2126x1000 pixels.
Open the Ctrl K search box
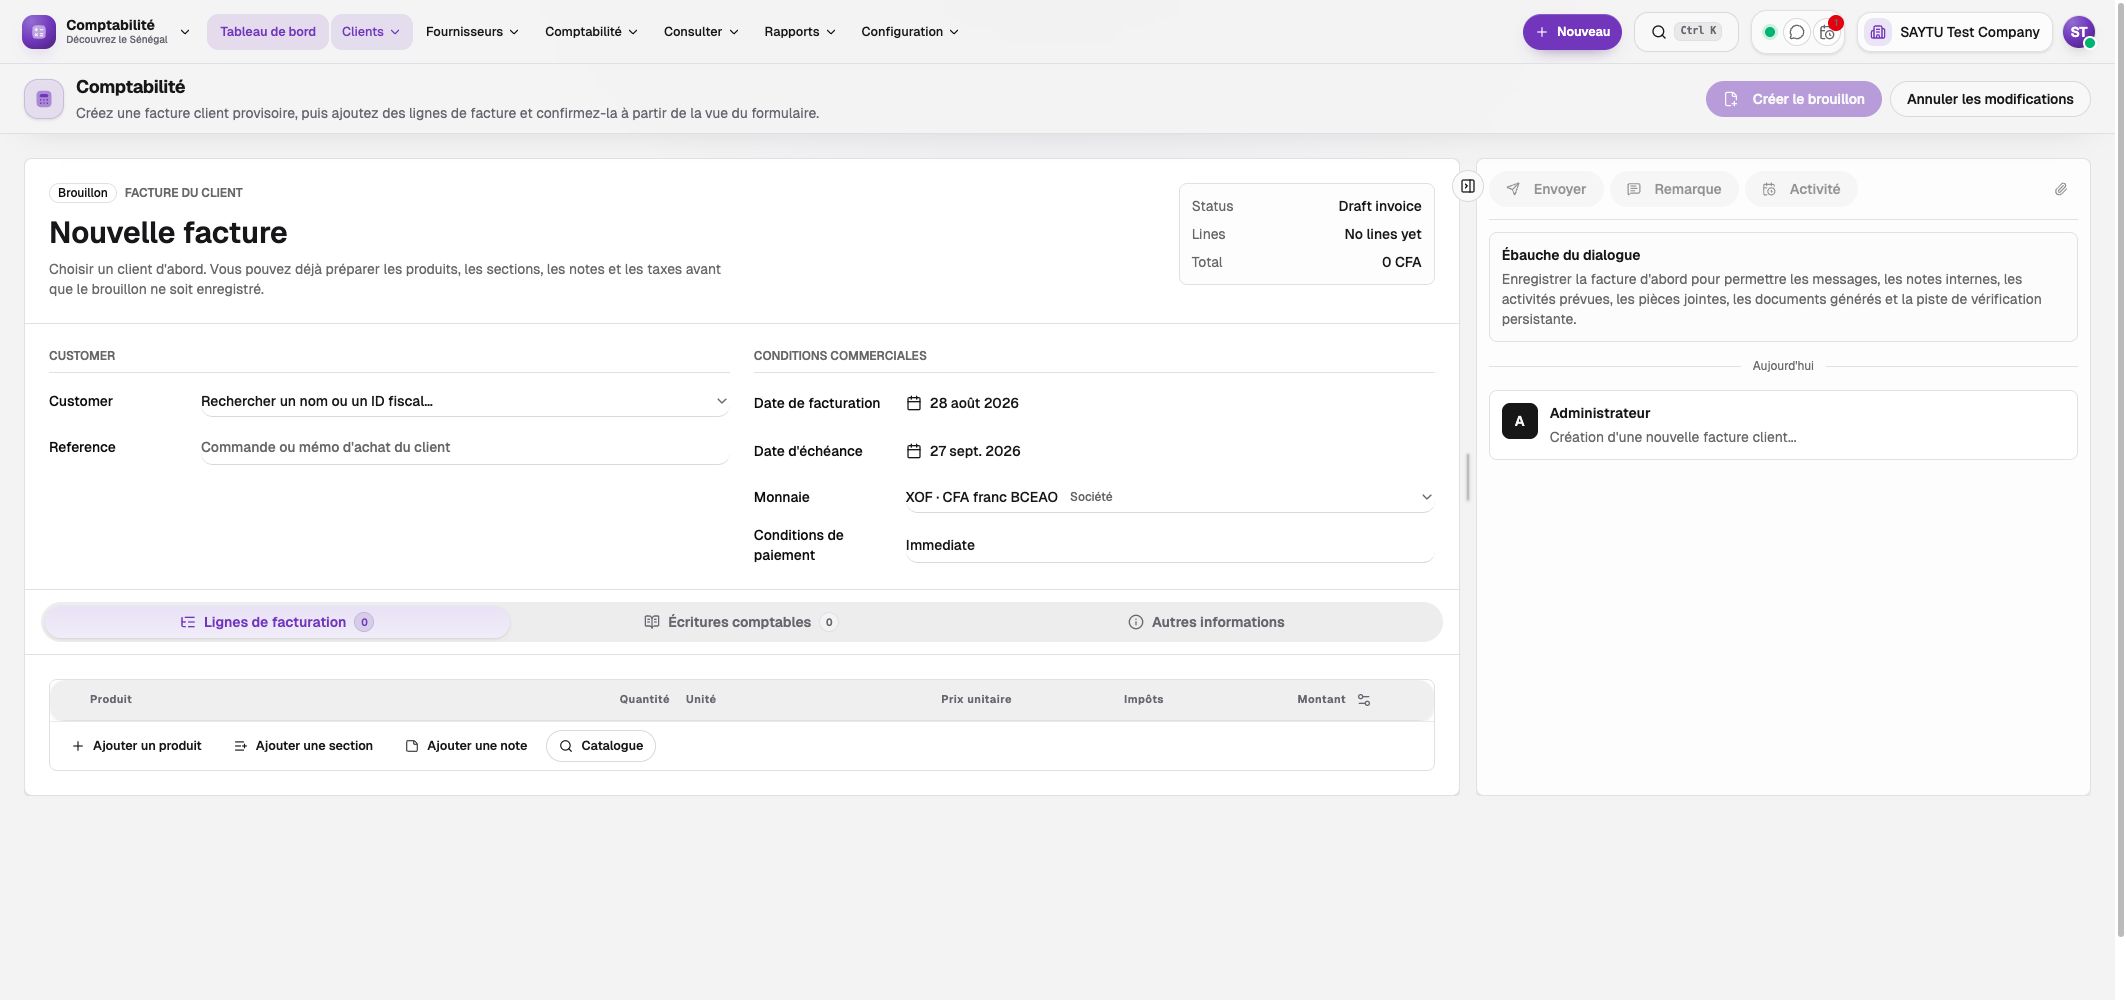(1686, 32)
